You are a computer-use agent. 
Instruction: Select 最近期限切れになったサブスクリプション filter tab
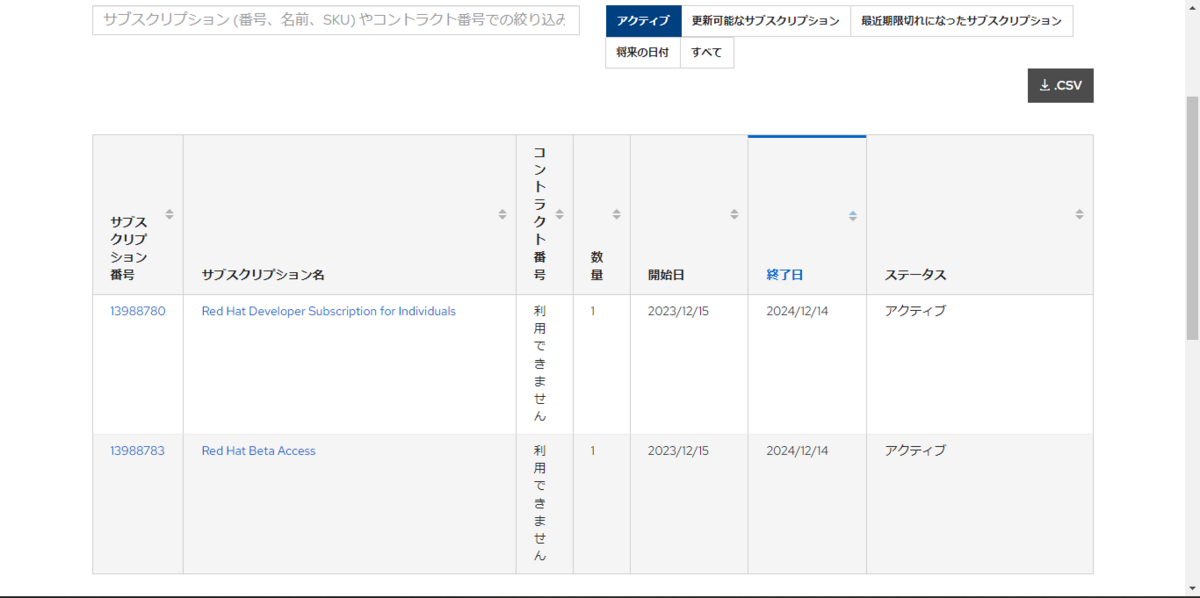coord(961,21)
